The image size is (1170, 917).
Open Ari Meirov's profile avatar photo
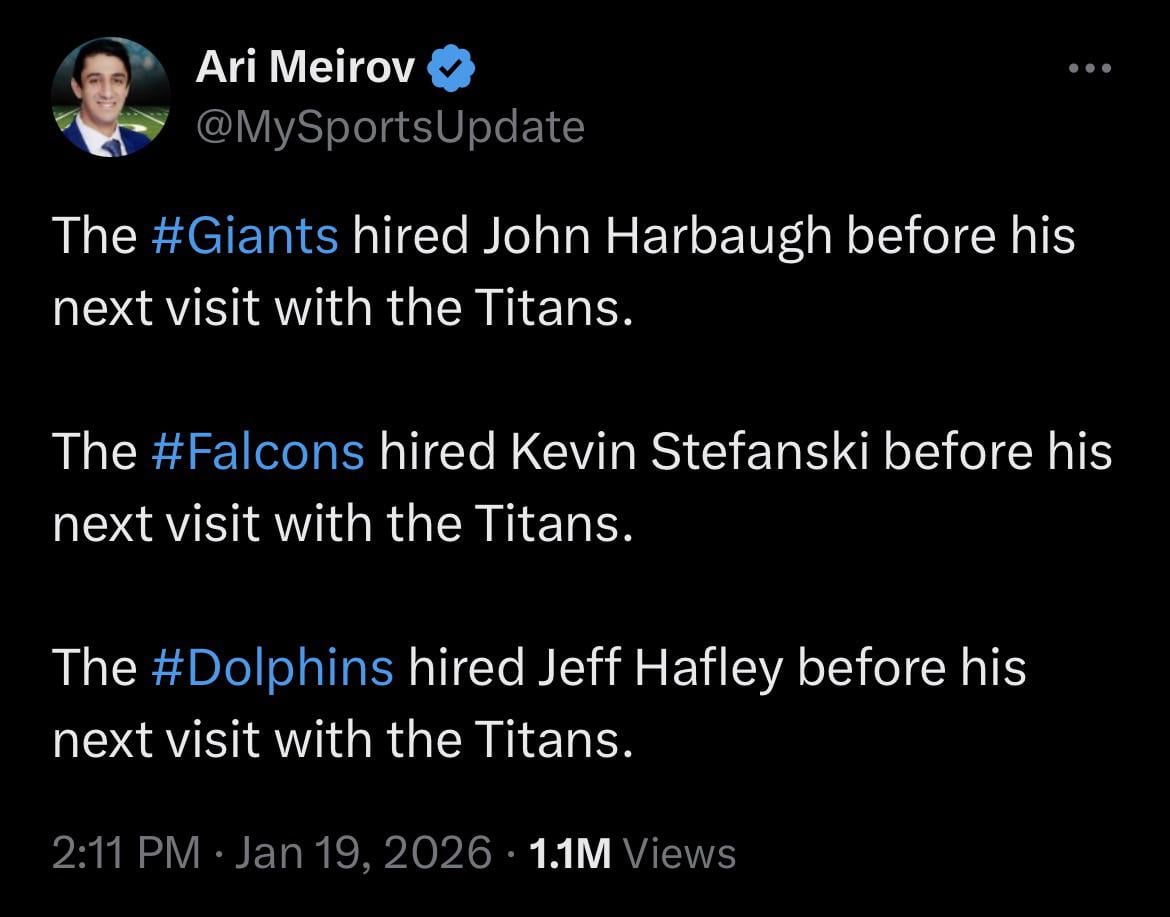tap(110, 97)
